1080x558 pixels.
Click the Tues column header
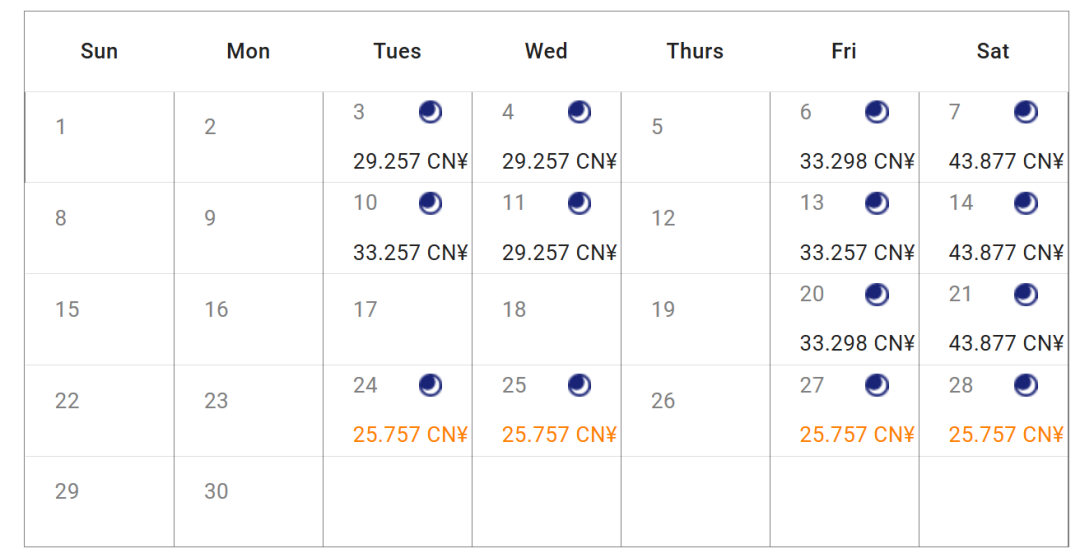pyautogui.click(x=397, y=51)
